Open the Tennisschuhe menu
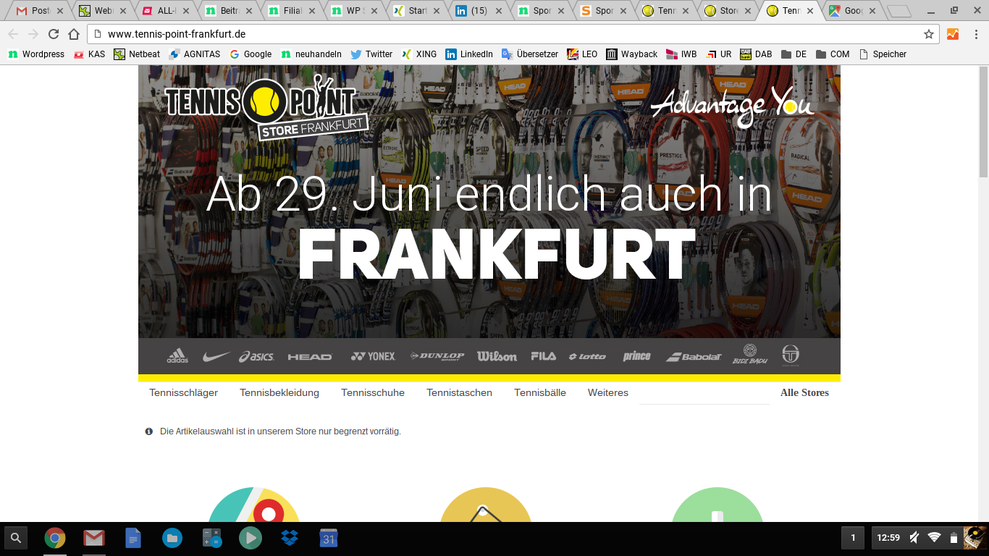The image size is (989, 556). click(x=373, y=393)
